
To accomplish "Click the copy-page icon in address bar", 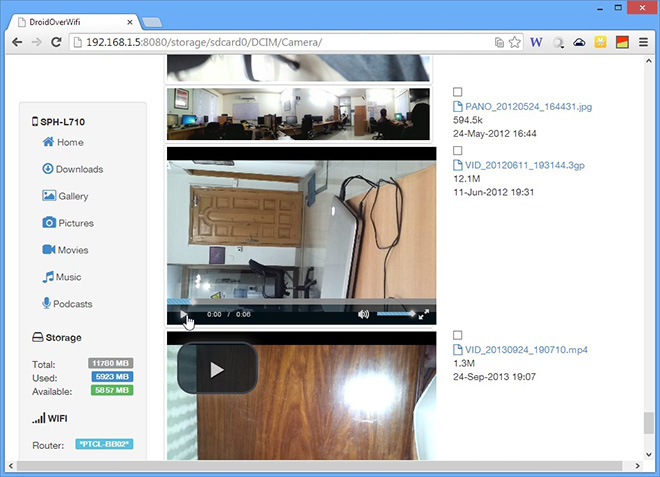I will [499, 42].
